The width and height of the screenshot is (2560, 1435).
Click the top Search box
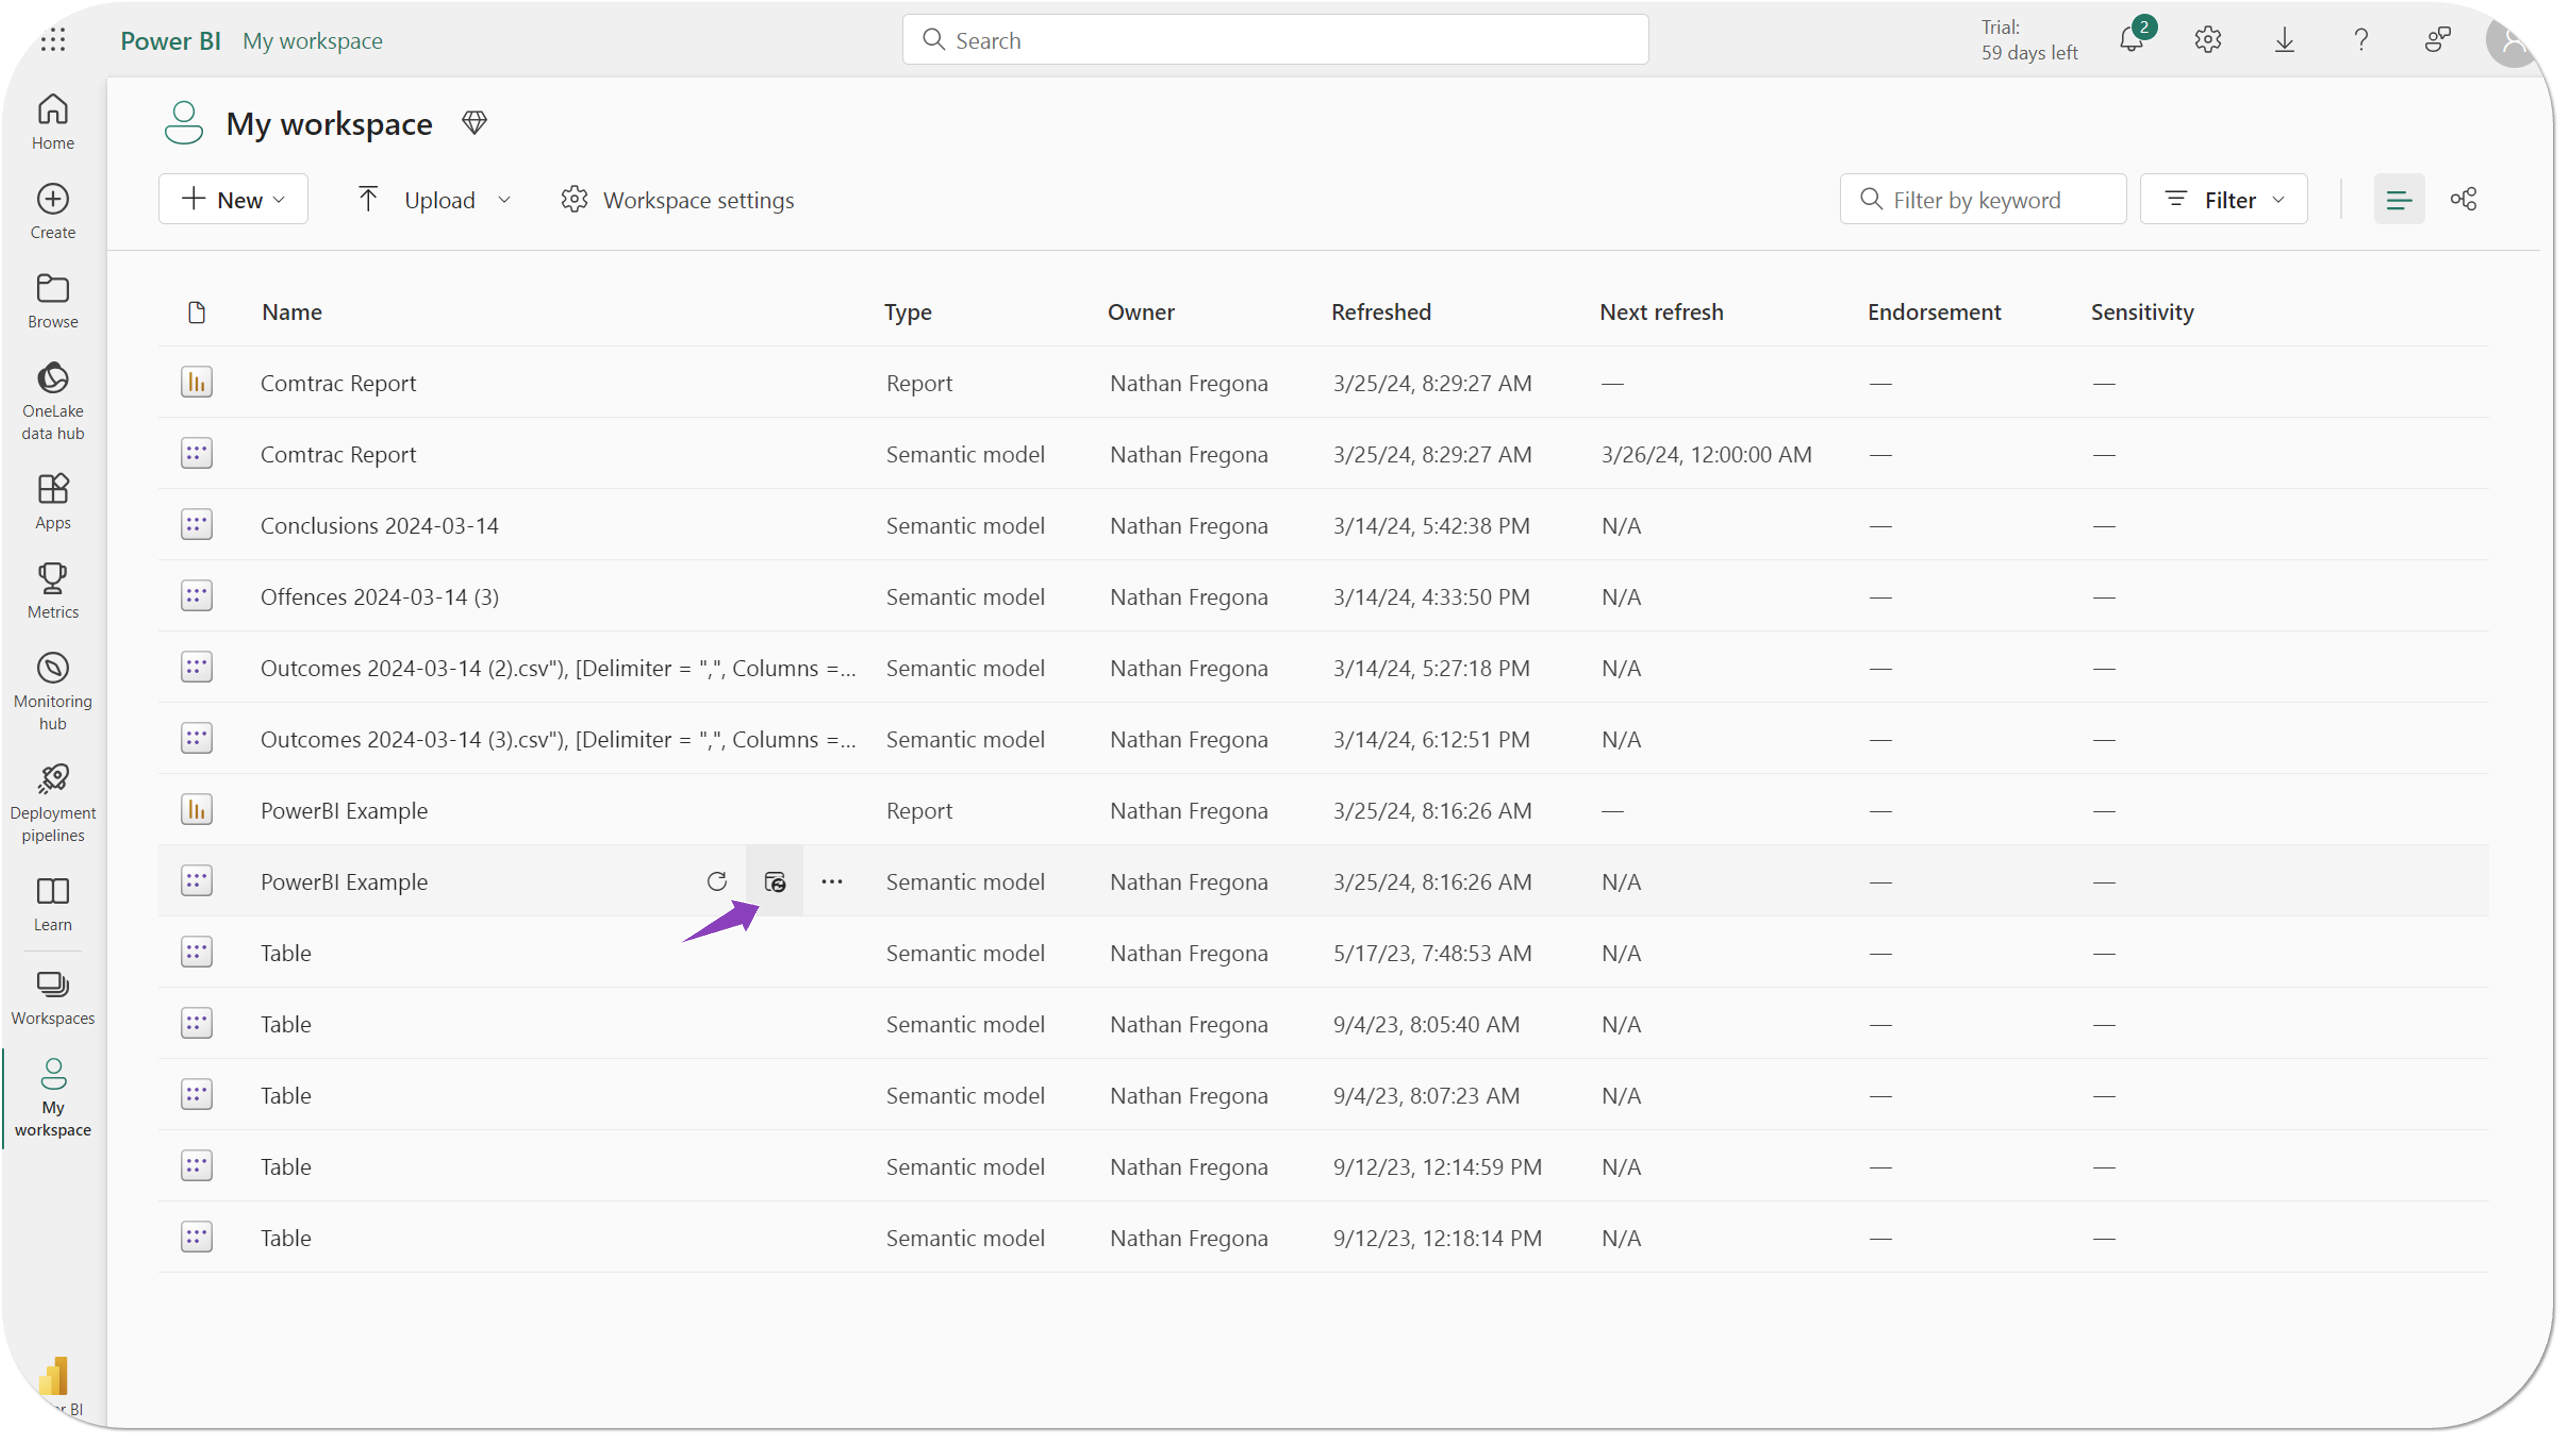[1275, 40]
